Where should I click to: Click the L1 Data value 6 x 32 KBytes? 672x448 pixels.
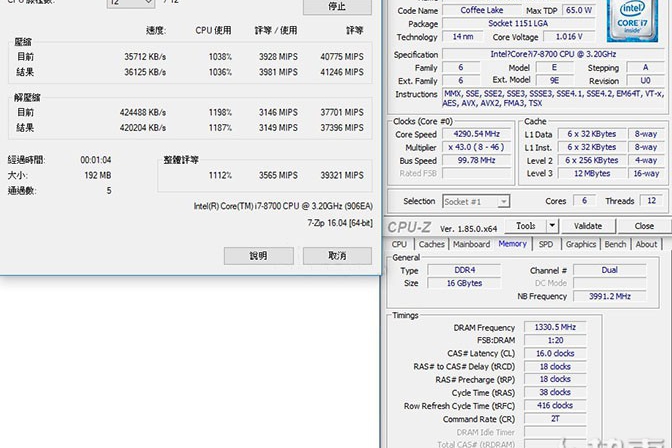pos(591,134)
